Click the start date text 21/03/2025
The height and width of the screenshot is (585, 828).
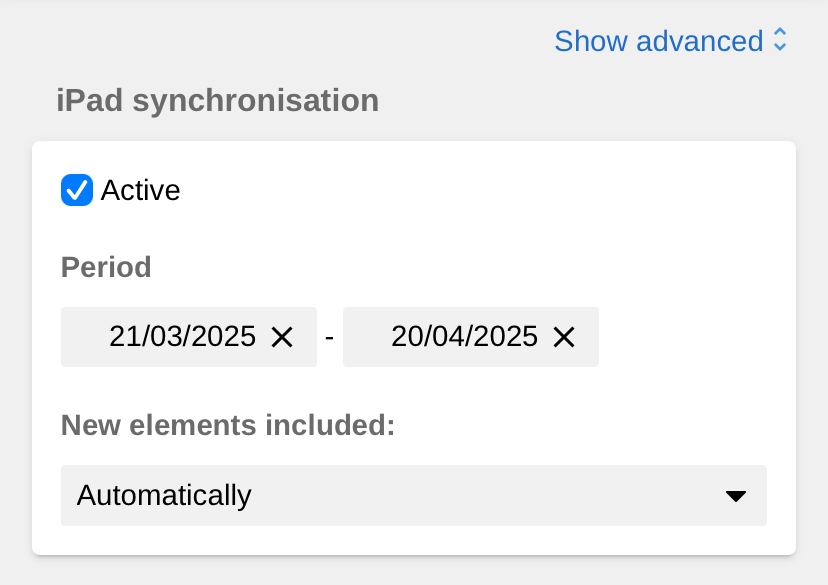click(x=183, y=337)
